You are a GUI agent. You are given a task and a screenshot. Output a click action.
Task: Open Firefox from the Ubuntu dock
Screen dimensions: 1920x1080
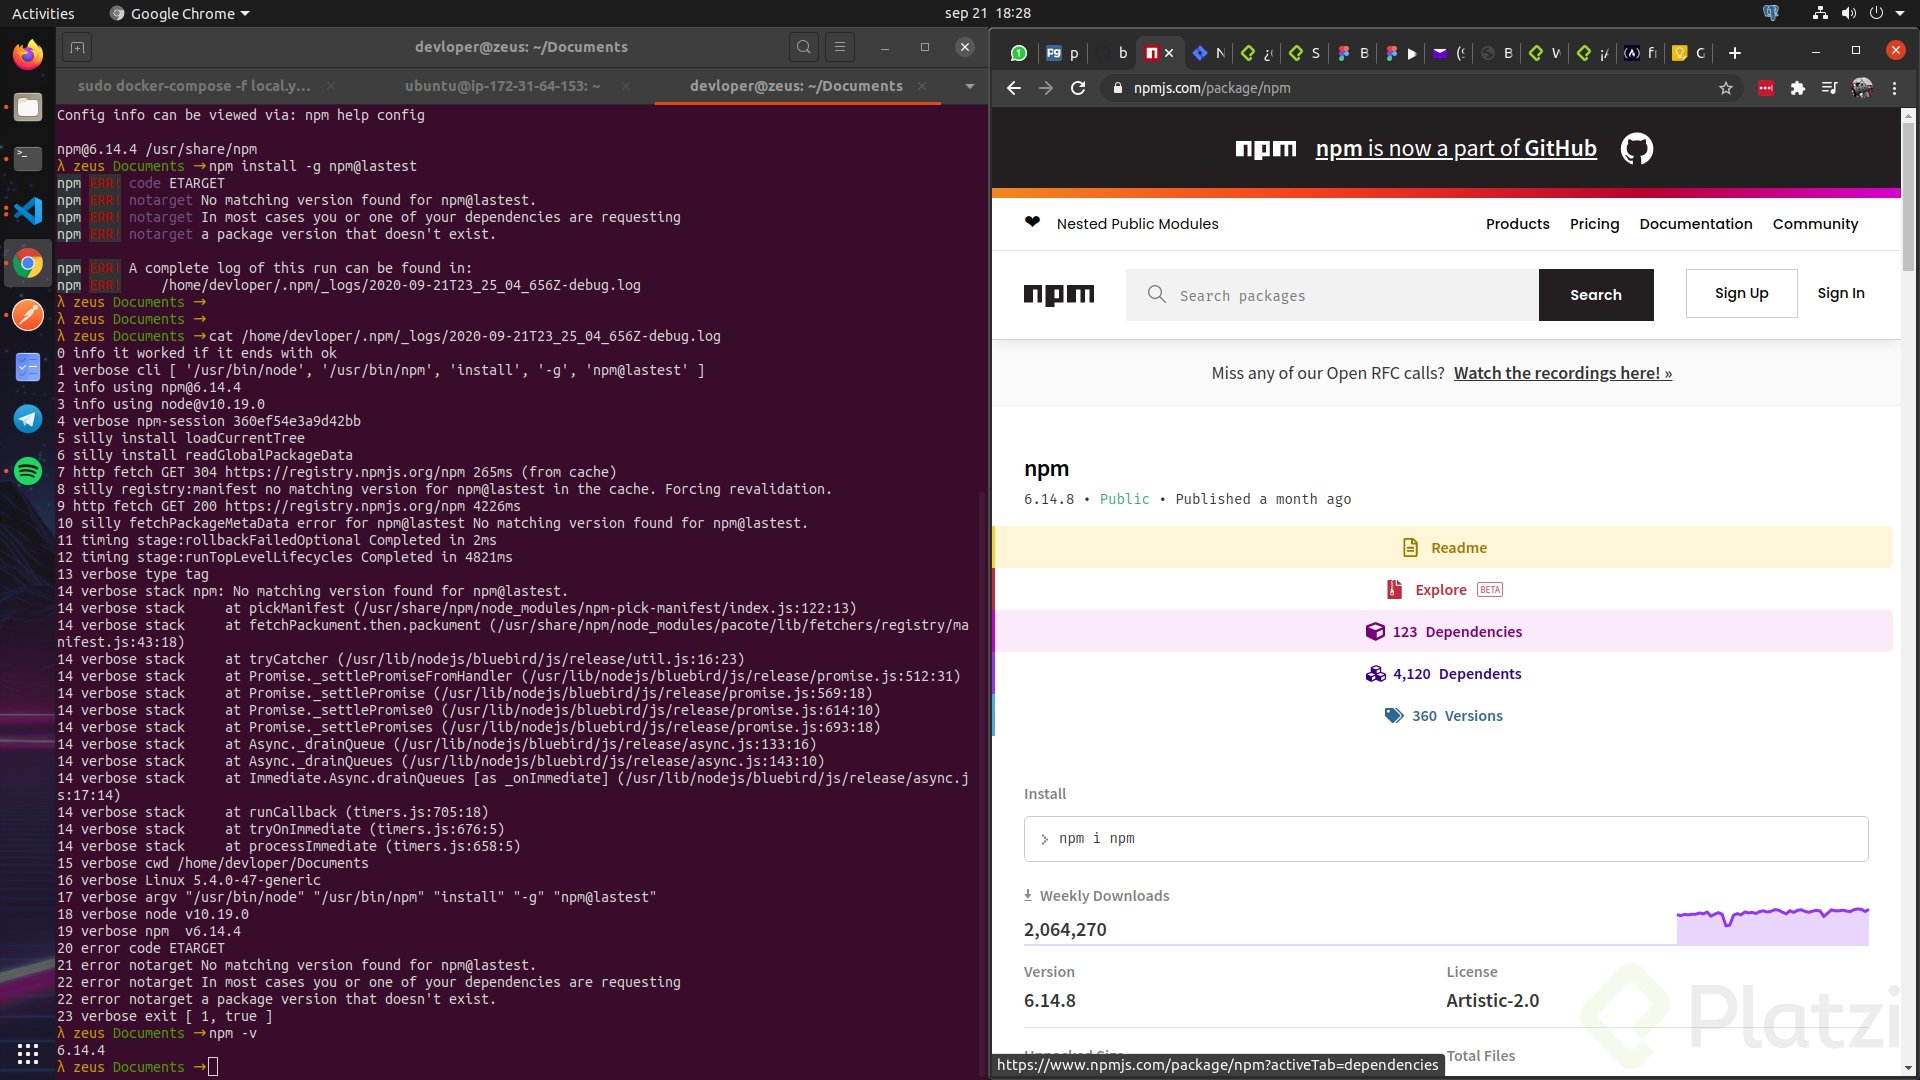pyautogui.click(x=28, y=54)
